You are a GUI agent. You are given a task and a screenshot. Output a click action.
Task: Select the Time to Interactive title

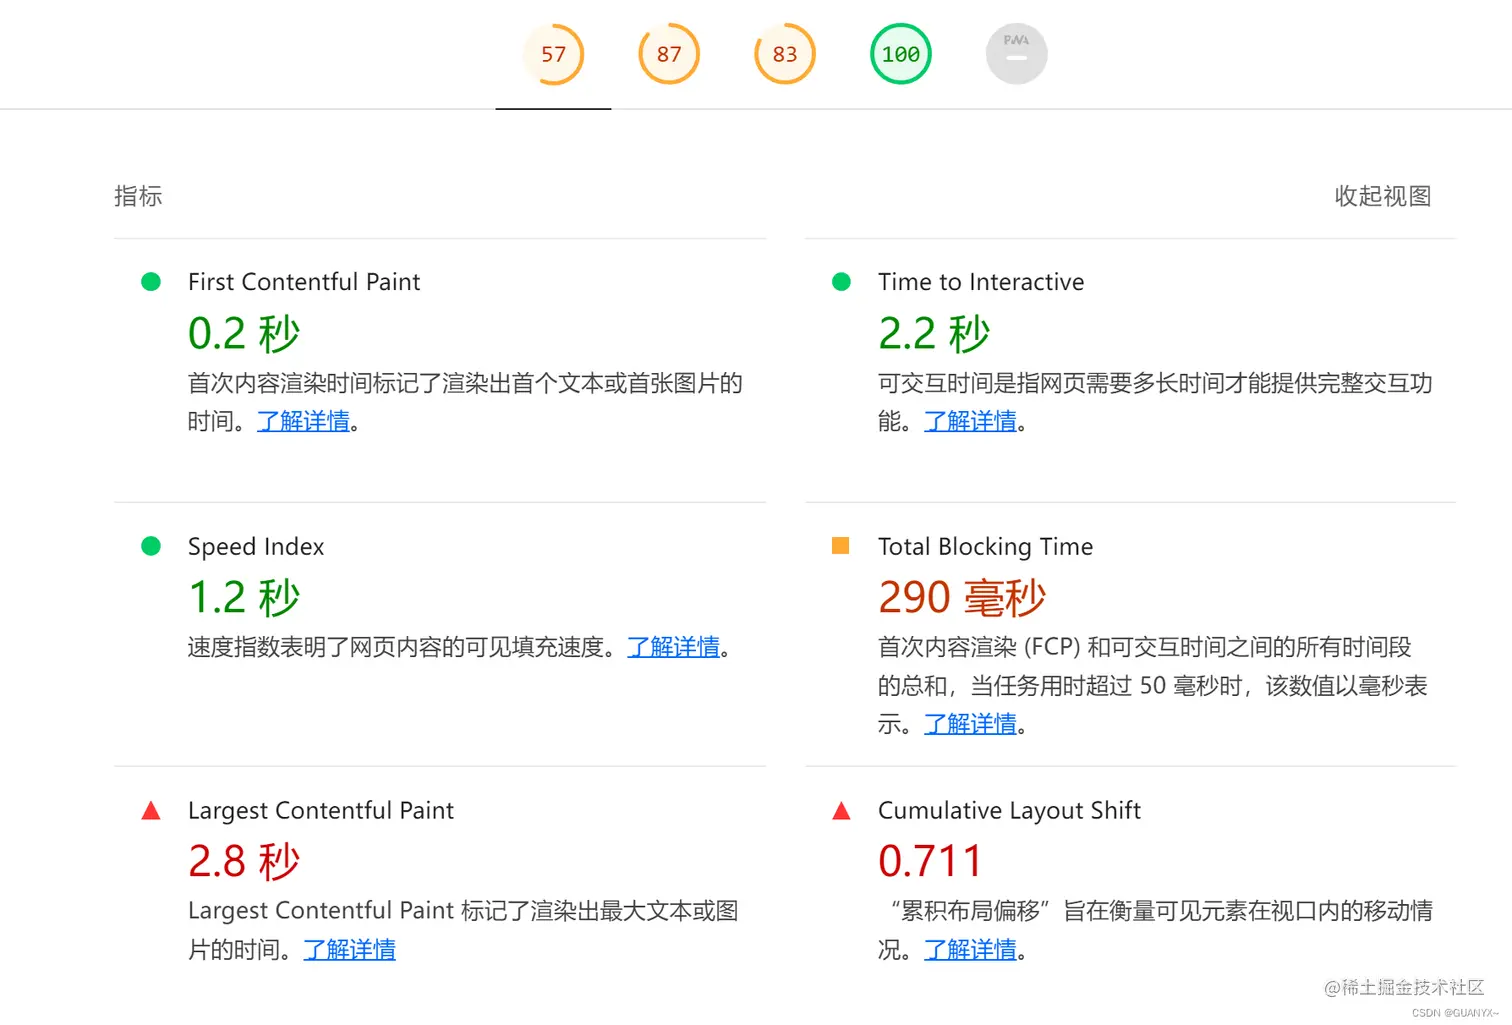click(981, 282)
